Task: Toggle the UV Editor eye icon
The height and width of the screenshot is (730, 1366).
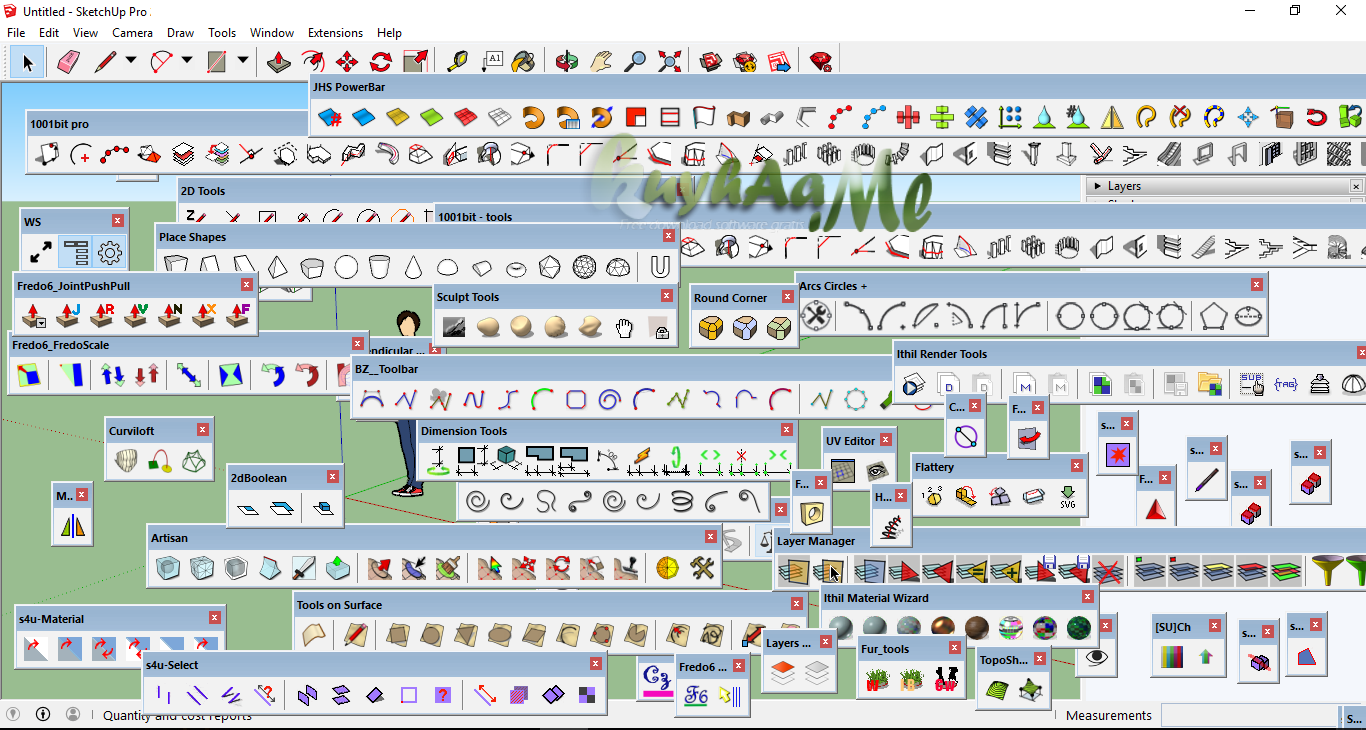Action: click(x=877, y=471)
